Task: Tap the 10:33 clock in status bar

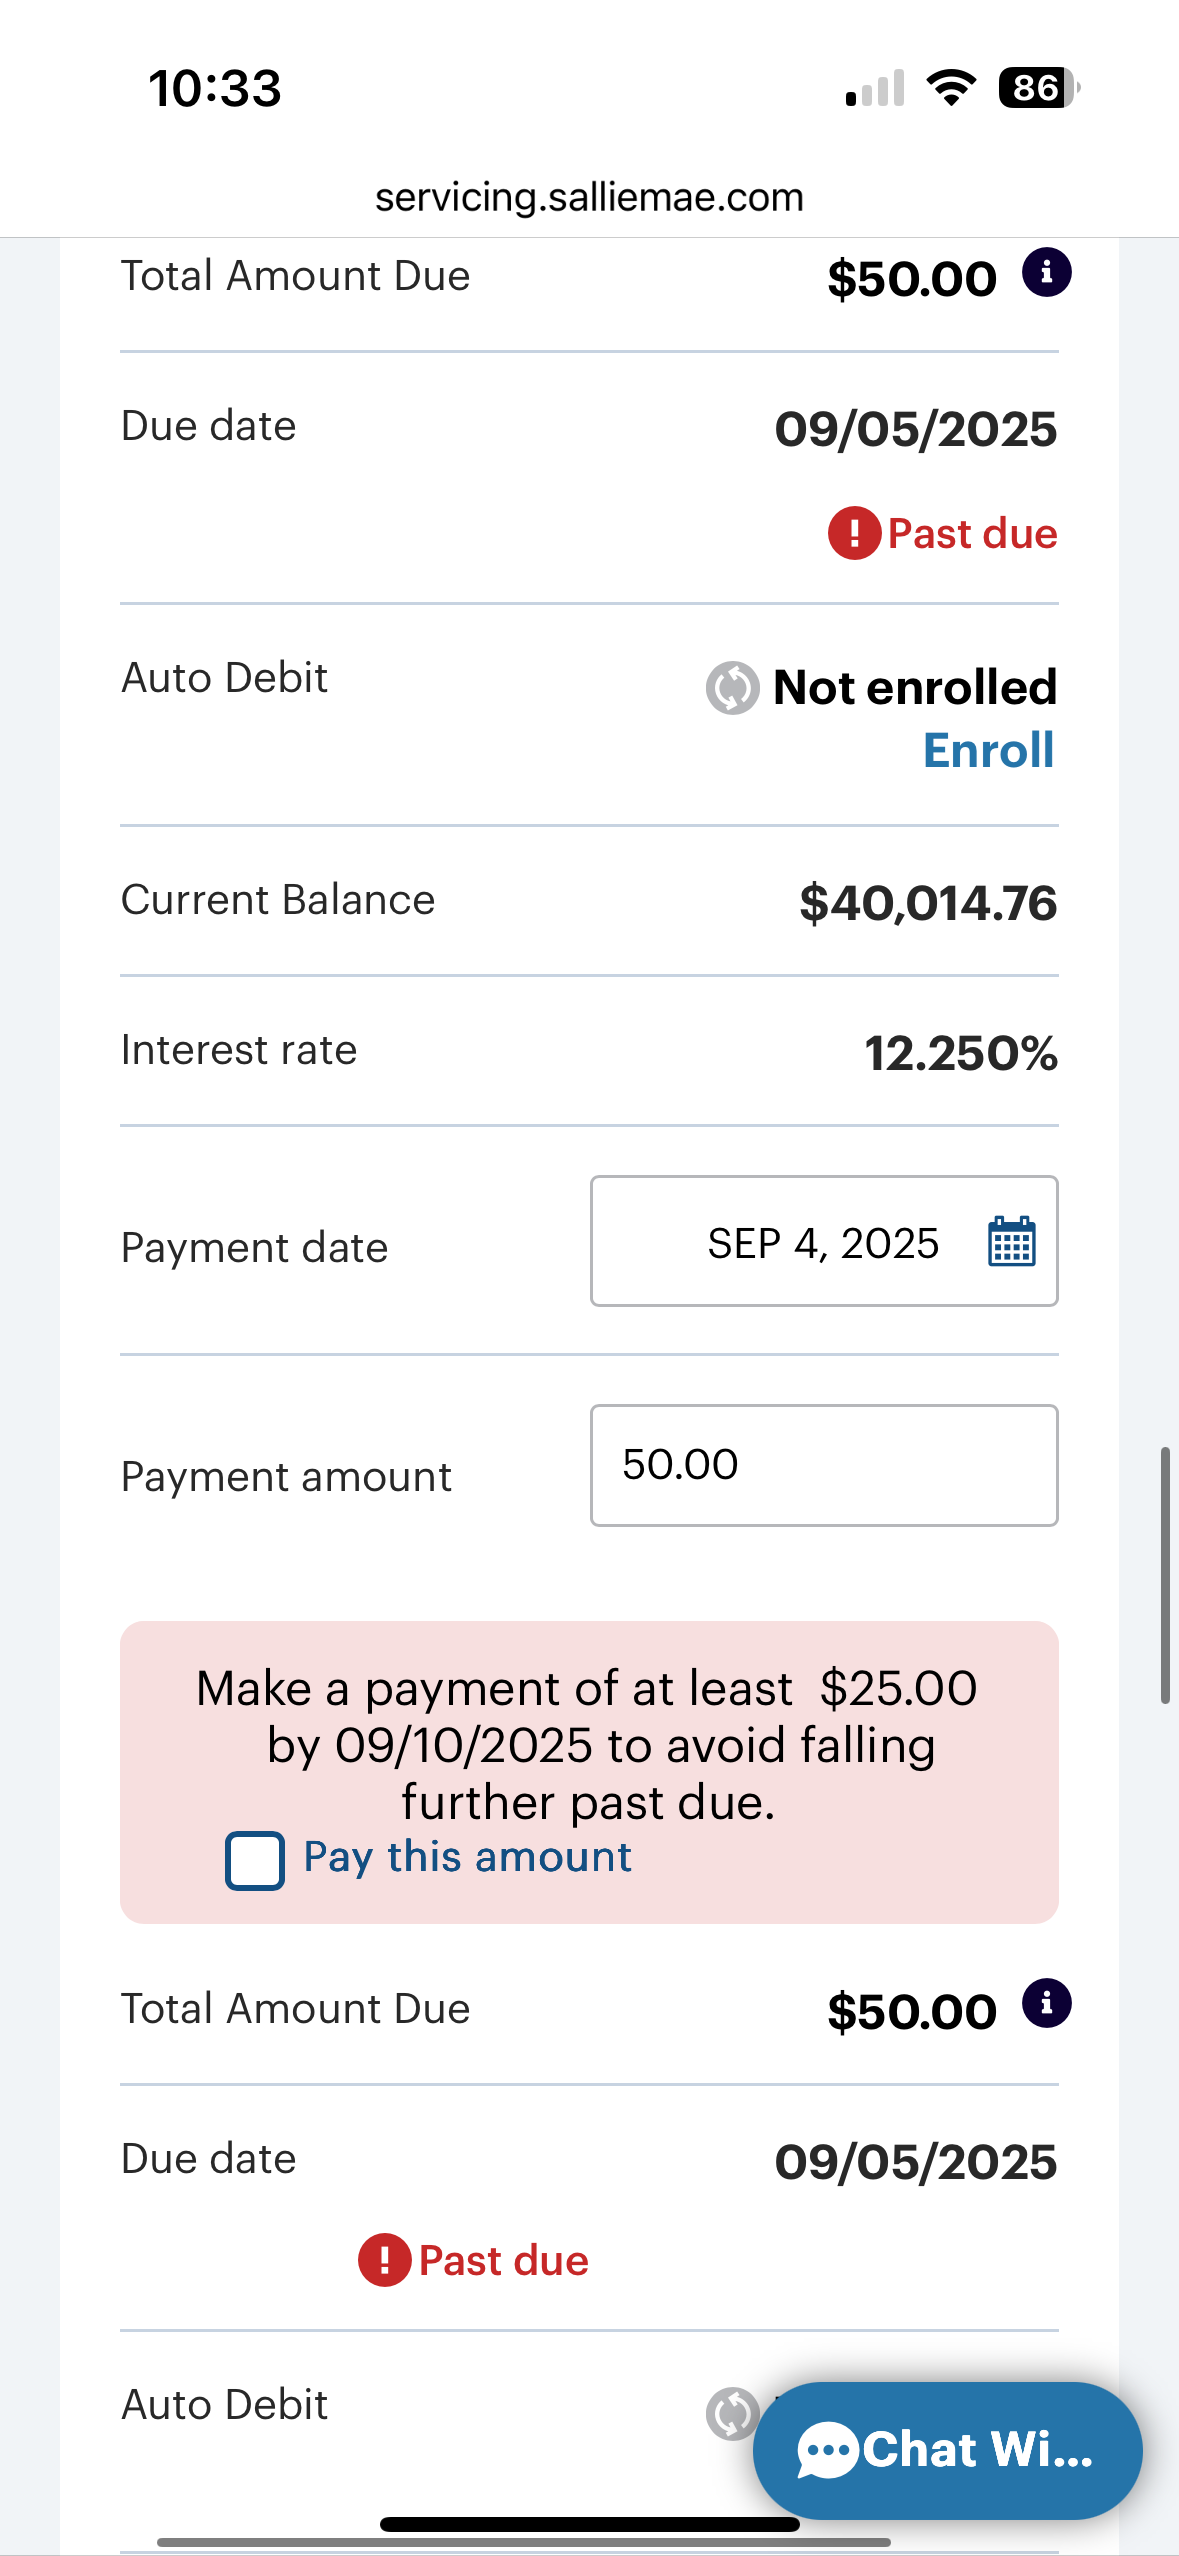Action: point(215,88)
